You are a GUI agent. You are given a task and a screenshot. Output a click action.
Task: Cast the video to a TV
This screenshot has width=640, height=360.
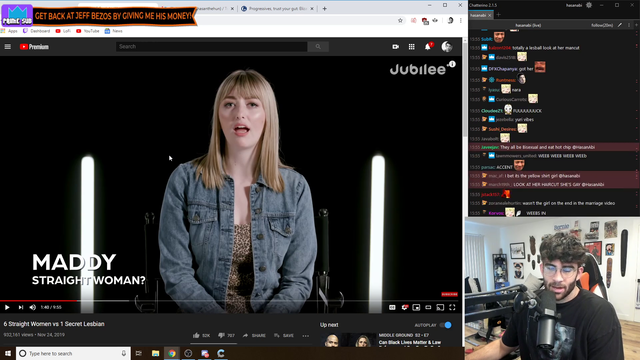point(440,307)
